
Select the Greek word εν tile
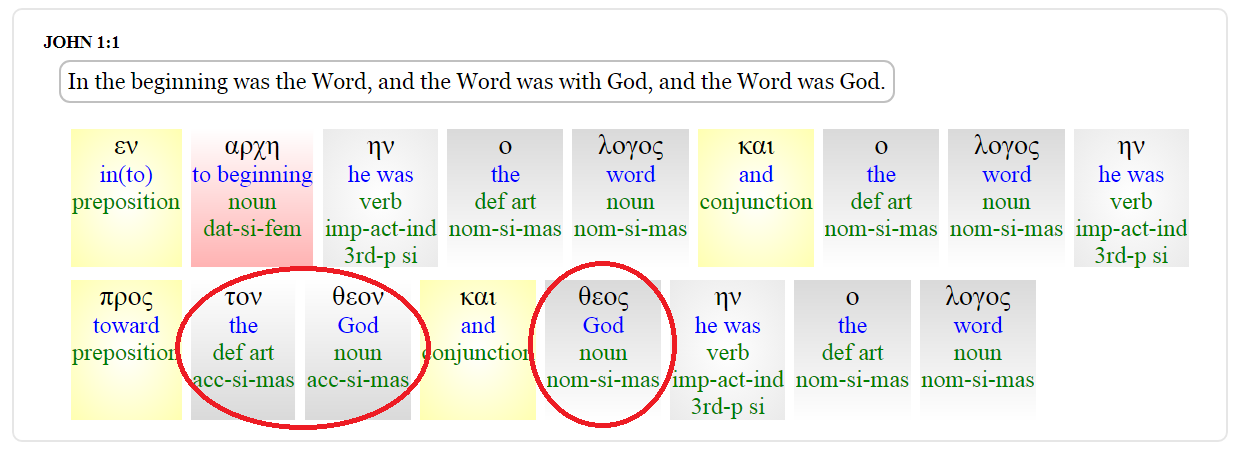[x=126, y=146]
